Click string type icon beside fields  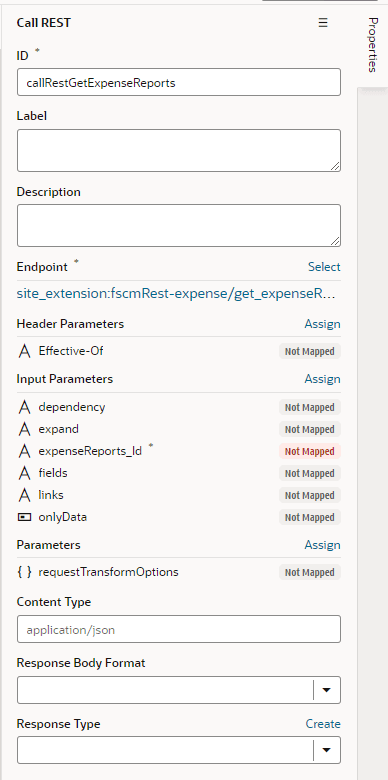click(24, 473)
